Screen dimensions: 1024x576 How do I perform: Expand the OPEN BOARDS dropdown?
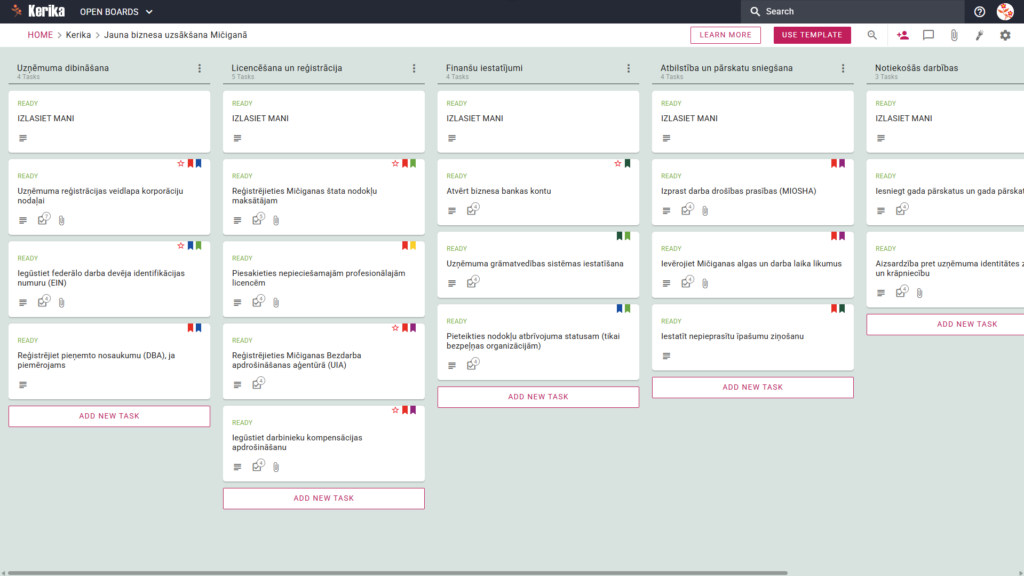(116, 12)
